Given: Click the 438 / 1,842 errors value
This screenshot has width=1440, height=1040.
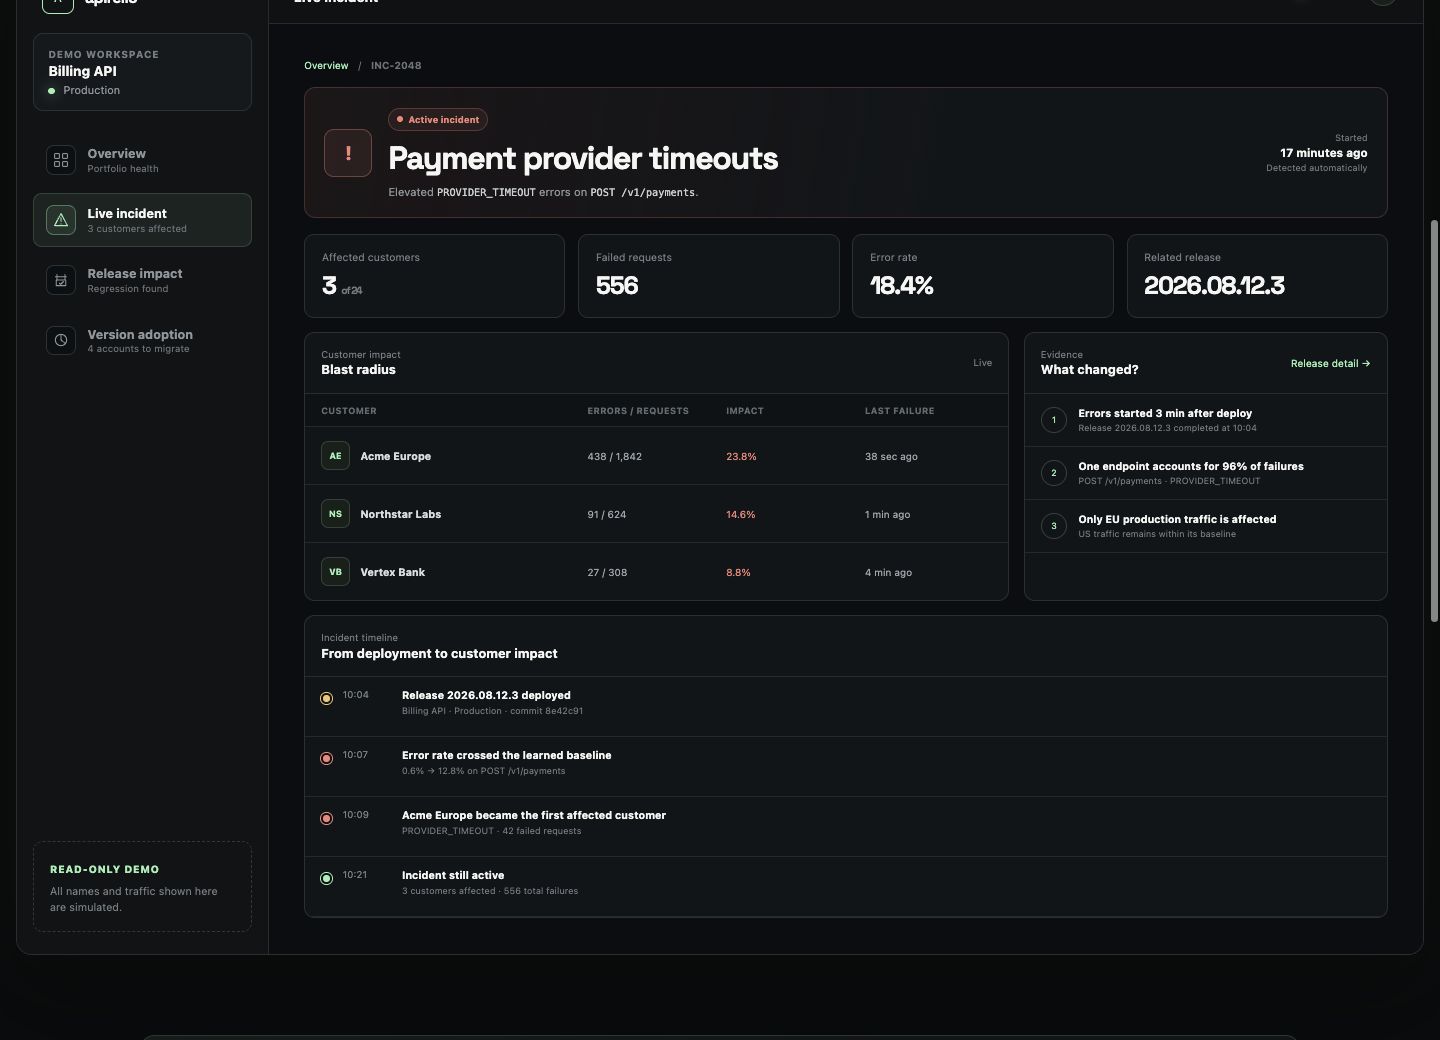Looking at the screenshot, I should point(615,457).
